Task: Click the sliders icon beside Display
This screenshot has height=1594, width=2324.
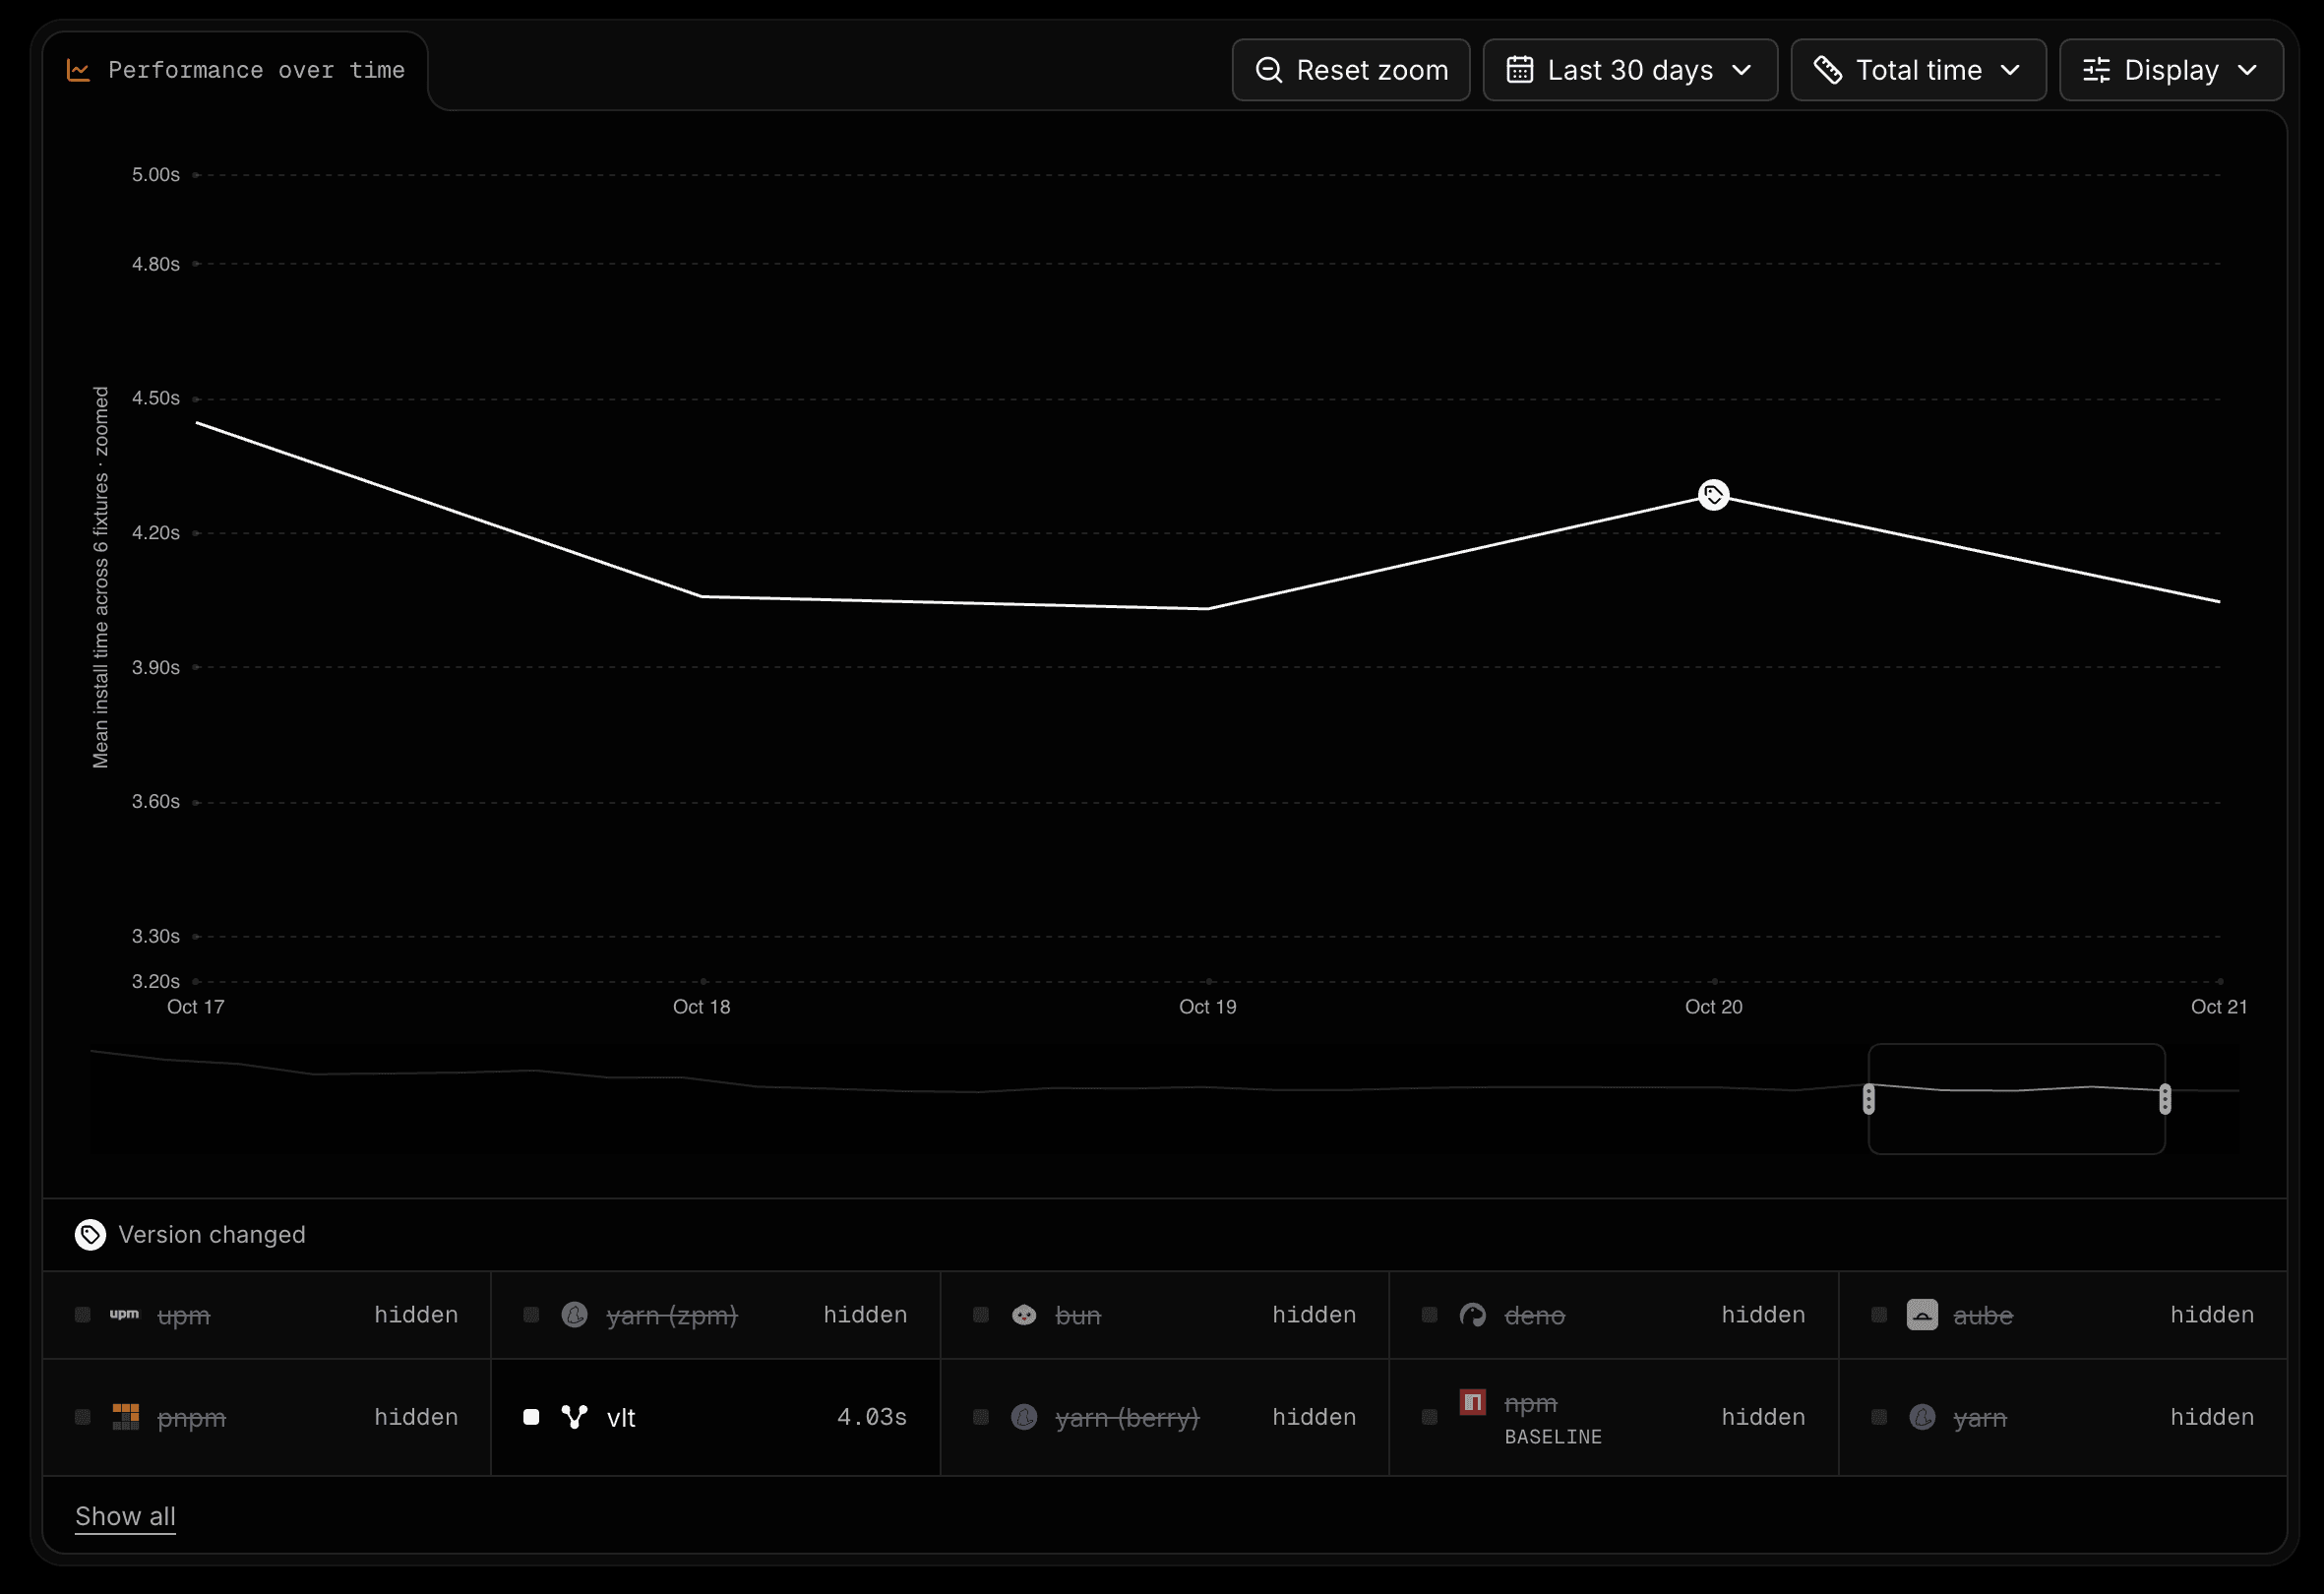Action: tap(2096, 70)
